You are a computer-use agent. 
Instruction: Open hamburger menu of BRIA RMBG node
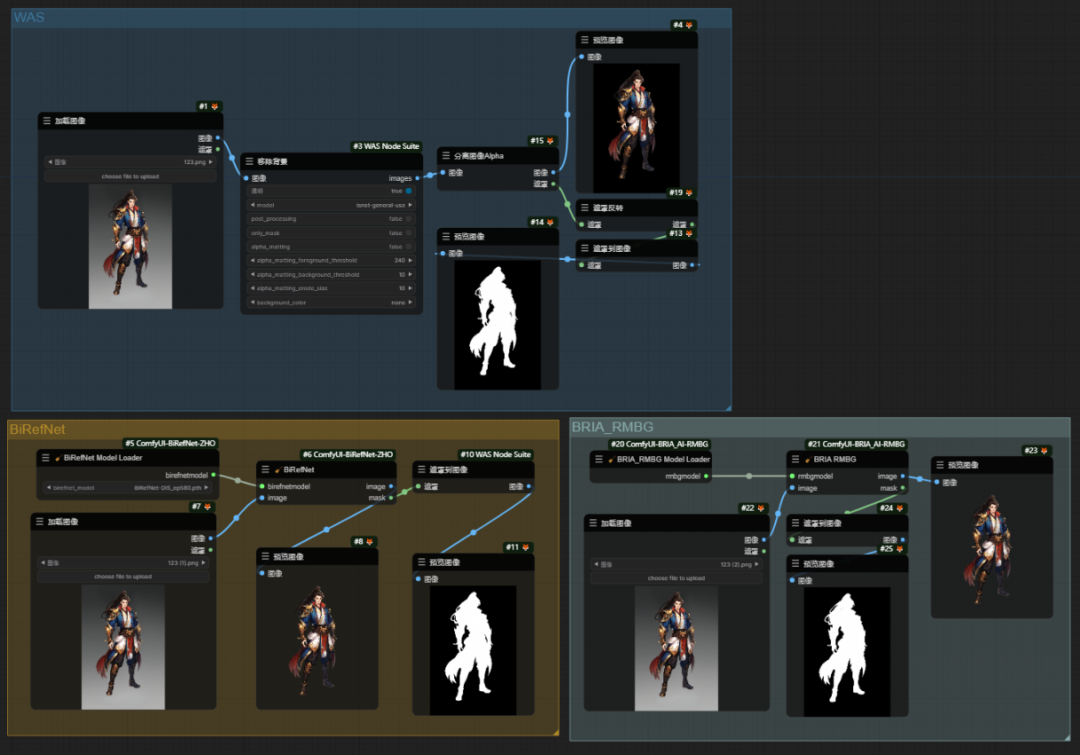click(796, 459)
